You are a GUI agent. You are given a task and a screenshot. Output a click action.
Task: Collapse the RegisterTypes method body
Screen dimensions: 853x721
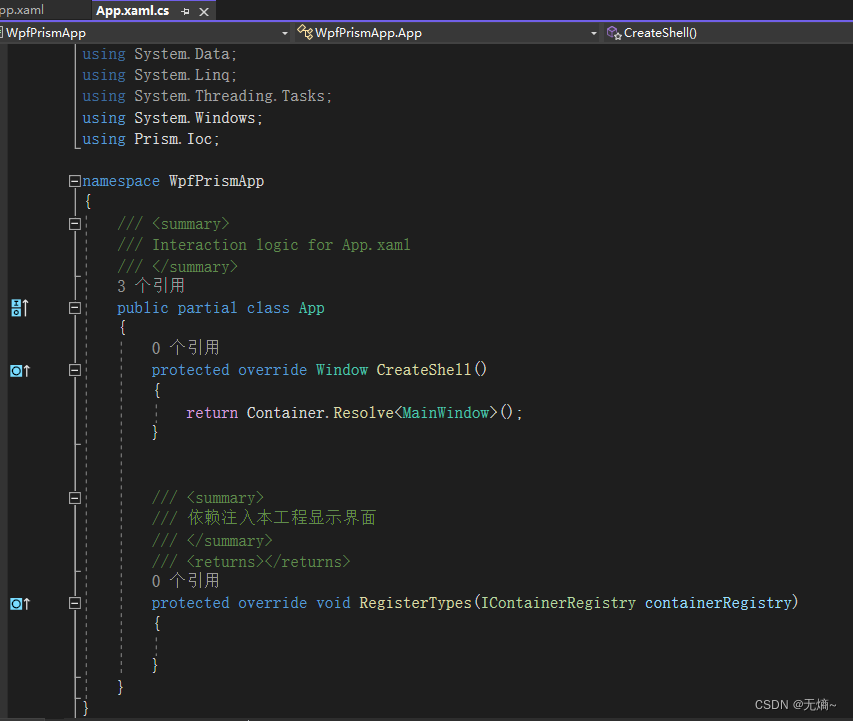coord(74,603)
